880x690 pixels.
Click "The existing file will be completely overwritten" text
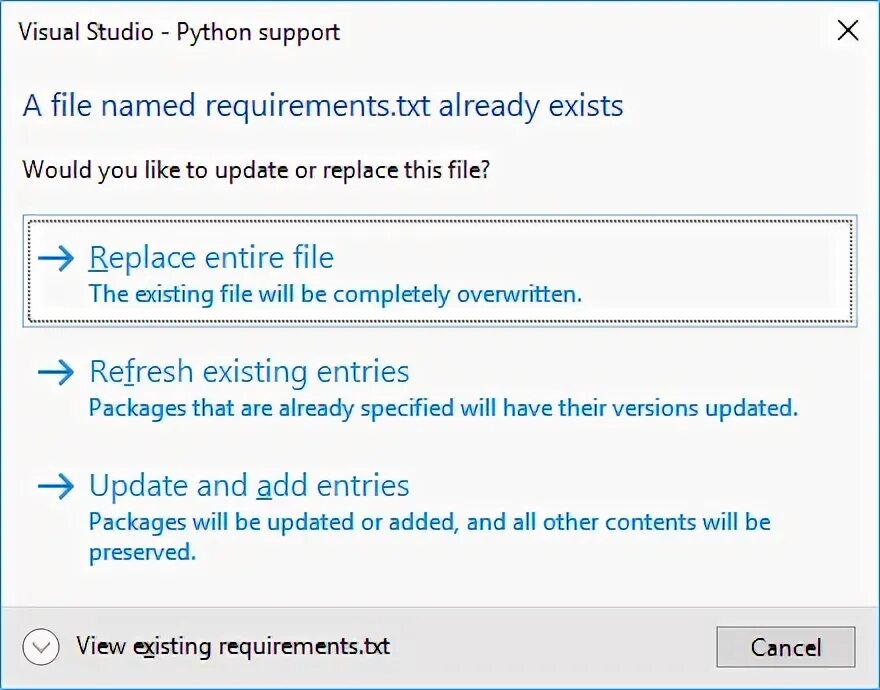(x=335, y=294)
